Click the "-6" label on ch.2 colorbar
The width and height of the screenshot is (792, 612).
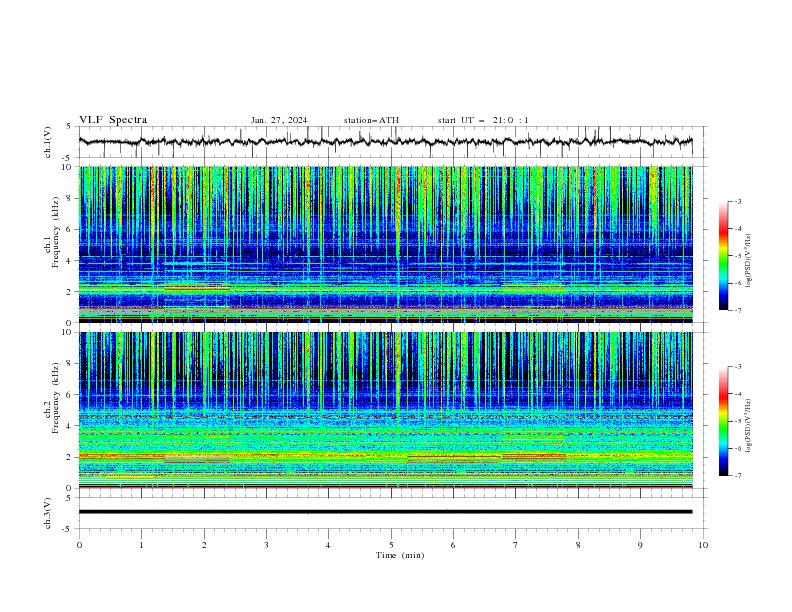737,448
